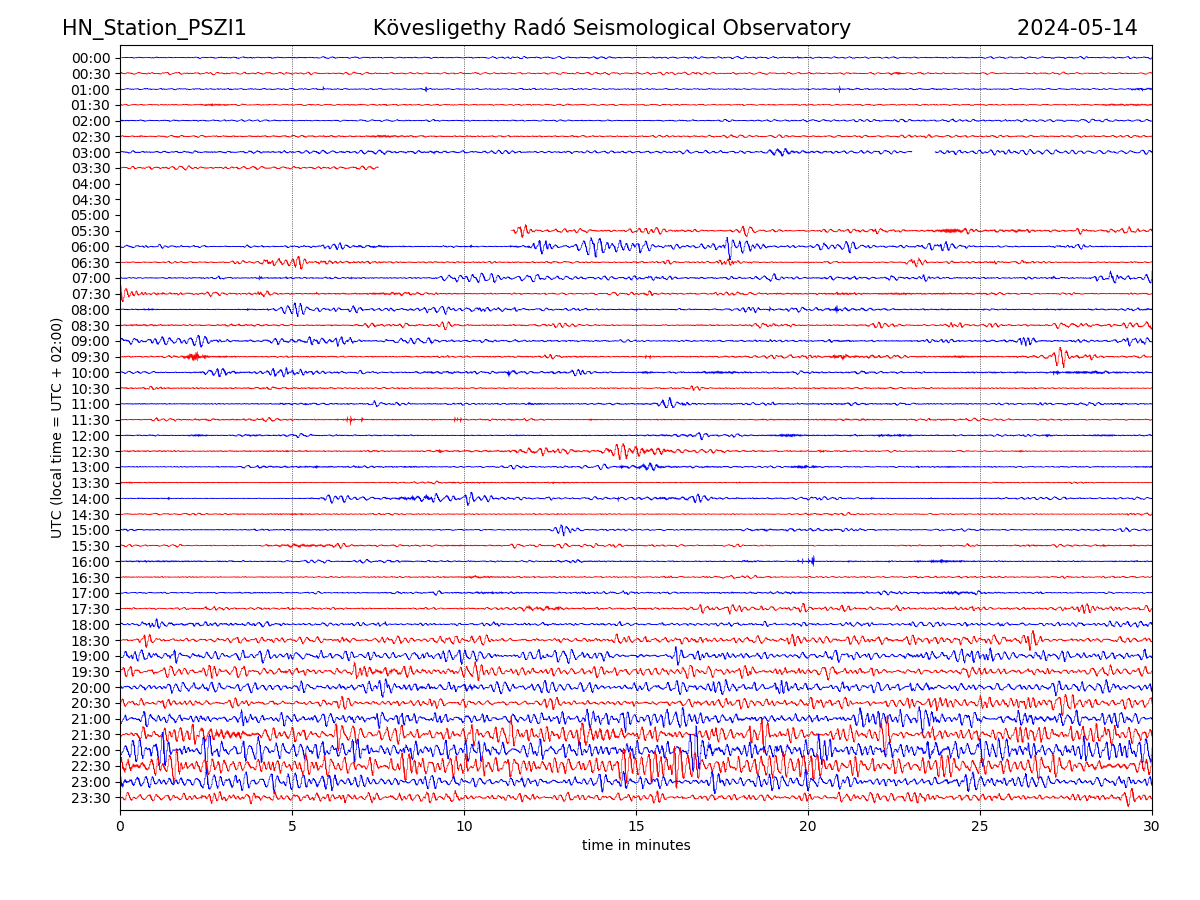Select the 12:30 row time label
The image size is (1200, 900).
(90, 452)
